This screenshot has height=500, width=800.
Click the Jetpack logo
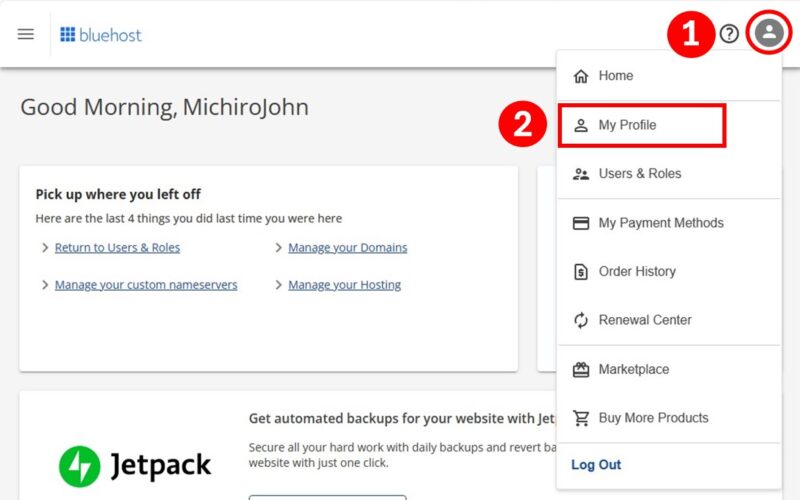point(135,465)
